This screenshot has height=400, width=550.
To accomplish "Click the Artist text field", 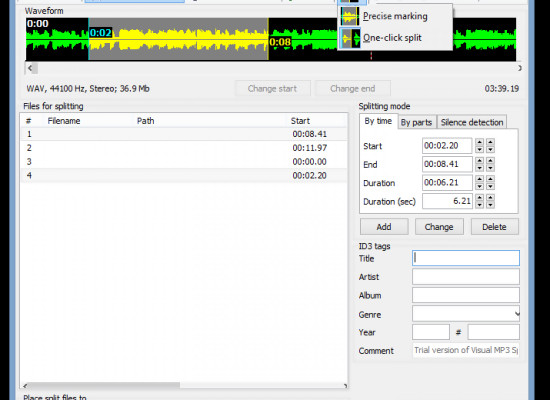I will pyautogui.click(x=466, y=276).
